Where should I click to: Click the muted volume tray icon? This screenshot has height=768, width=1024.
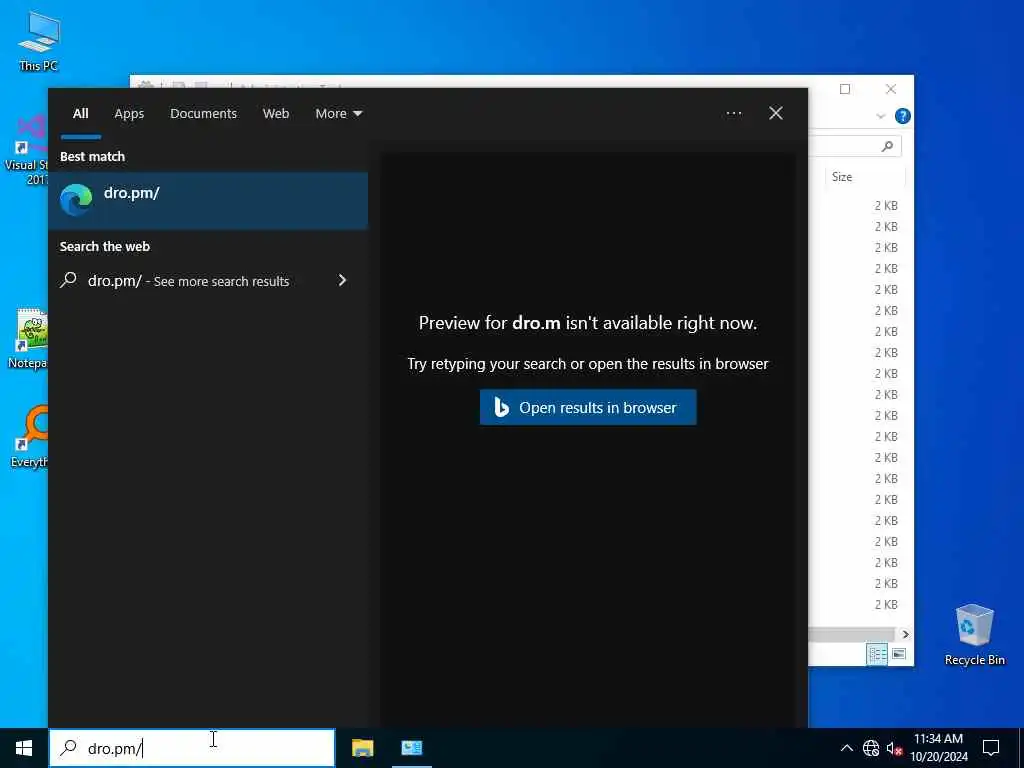click(895, 748)
